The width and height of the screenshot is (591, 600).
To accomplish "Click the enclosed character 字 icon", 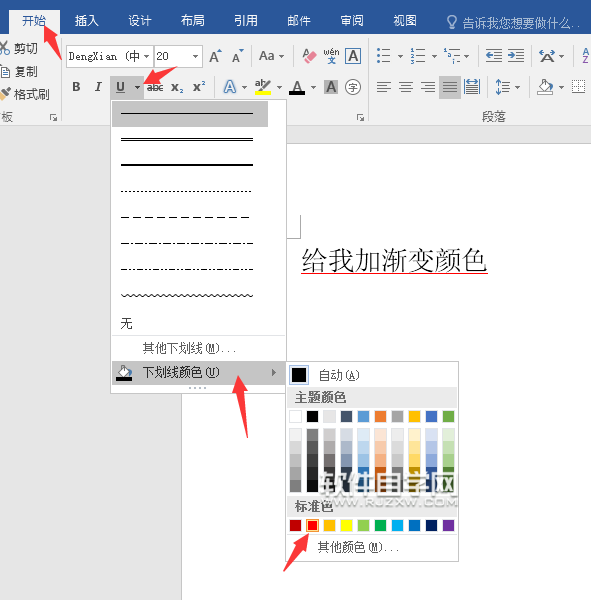I will (353, 87).
